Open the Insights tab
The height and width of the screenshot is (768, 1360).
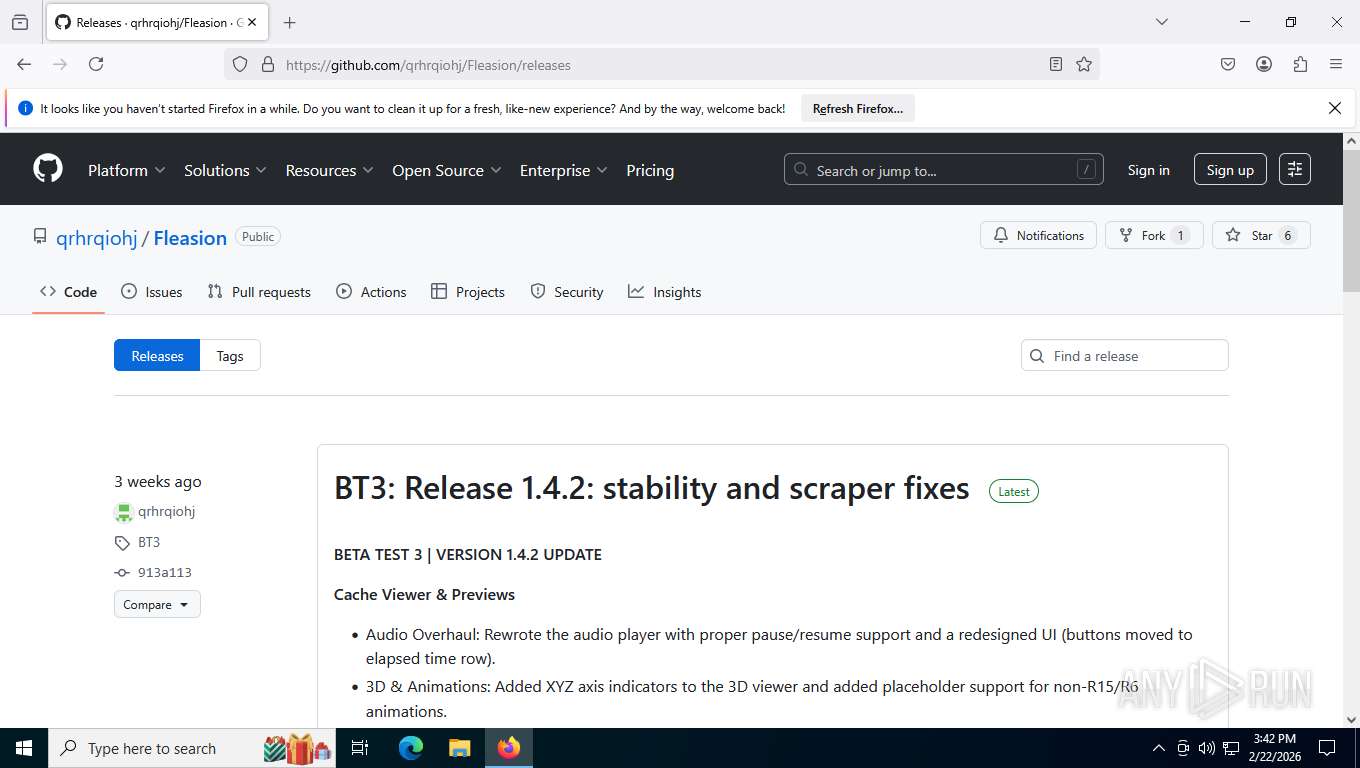tap(664, 292)
